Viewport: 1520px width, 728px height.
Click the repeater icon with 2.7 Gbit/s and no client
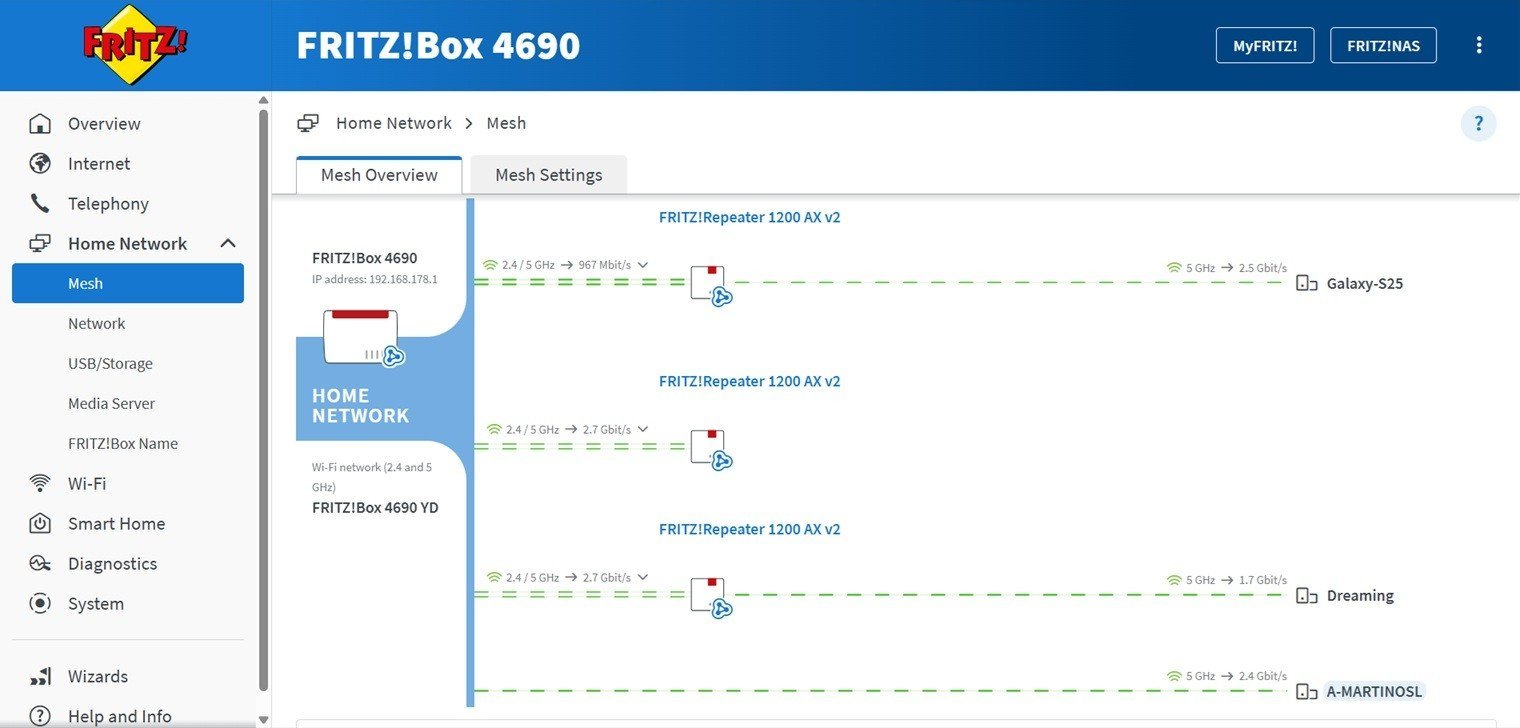710,448
